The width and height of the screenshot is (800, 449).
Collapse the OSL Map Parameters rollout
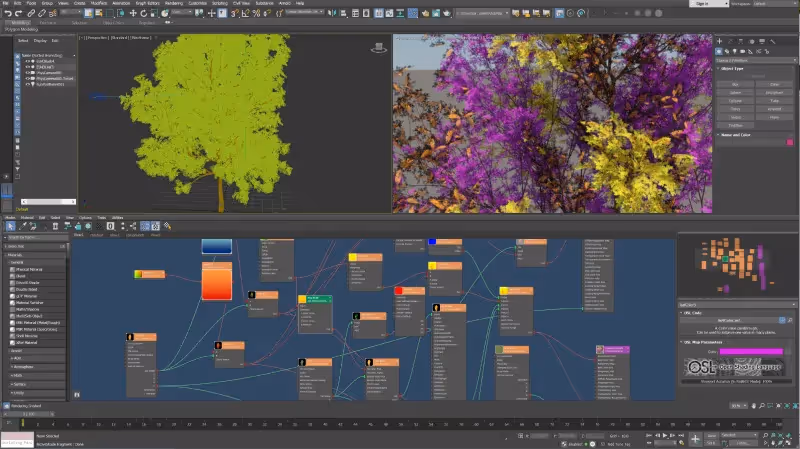[x=703, y=342]
